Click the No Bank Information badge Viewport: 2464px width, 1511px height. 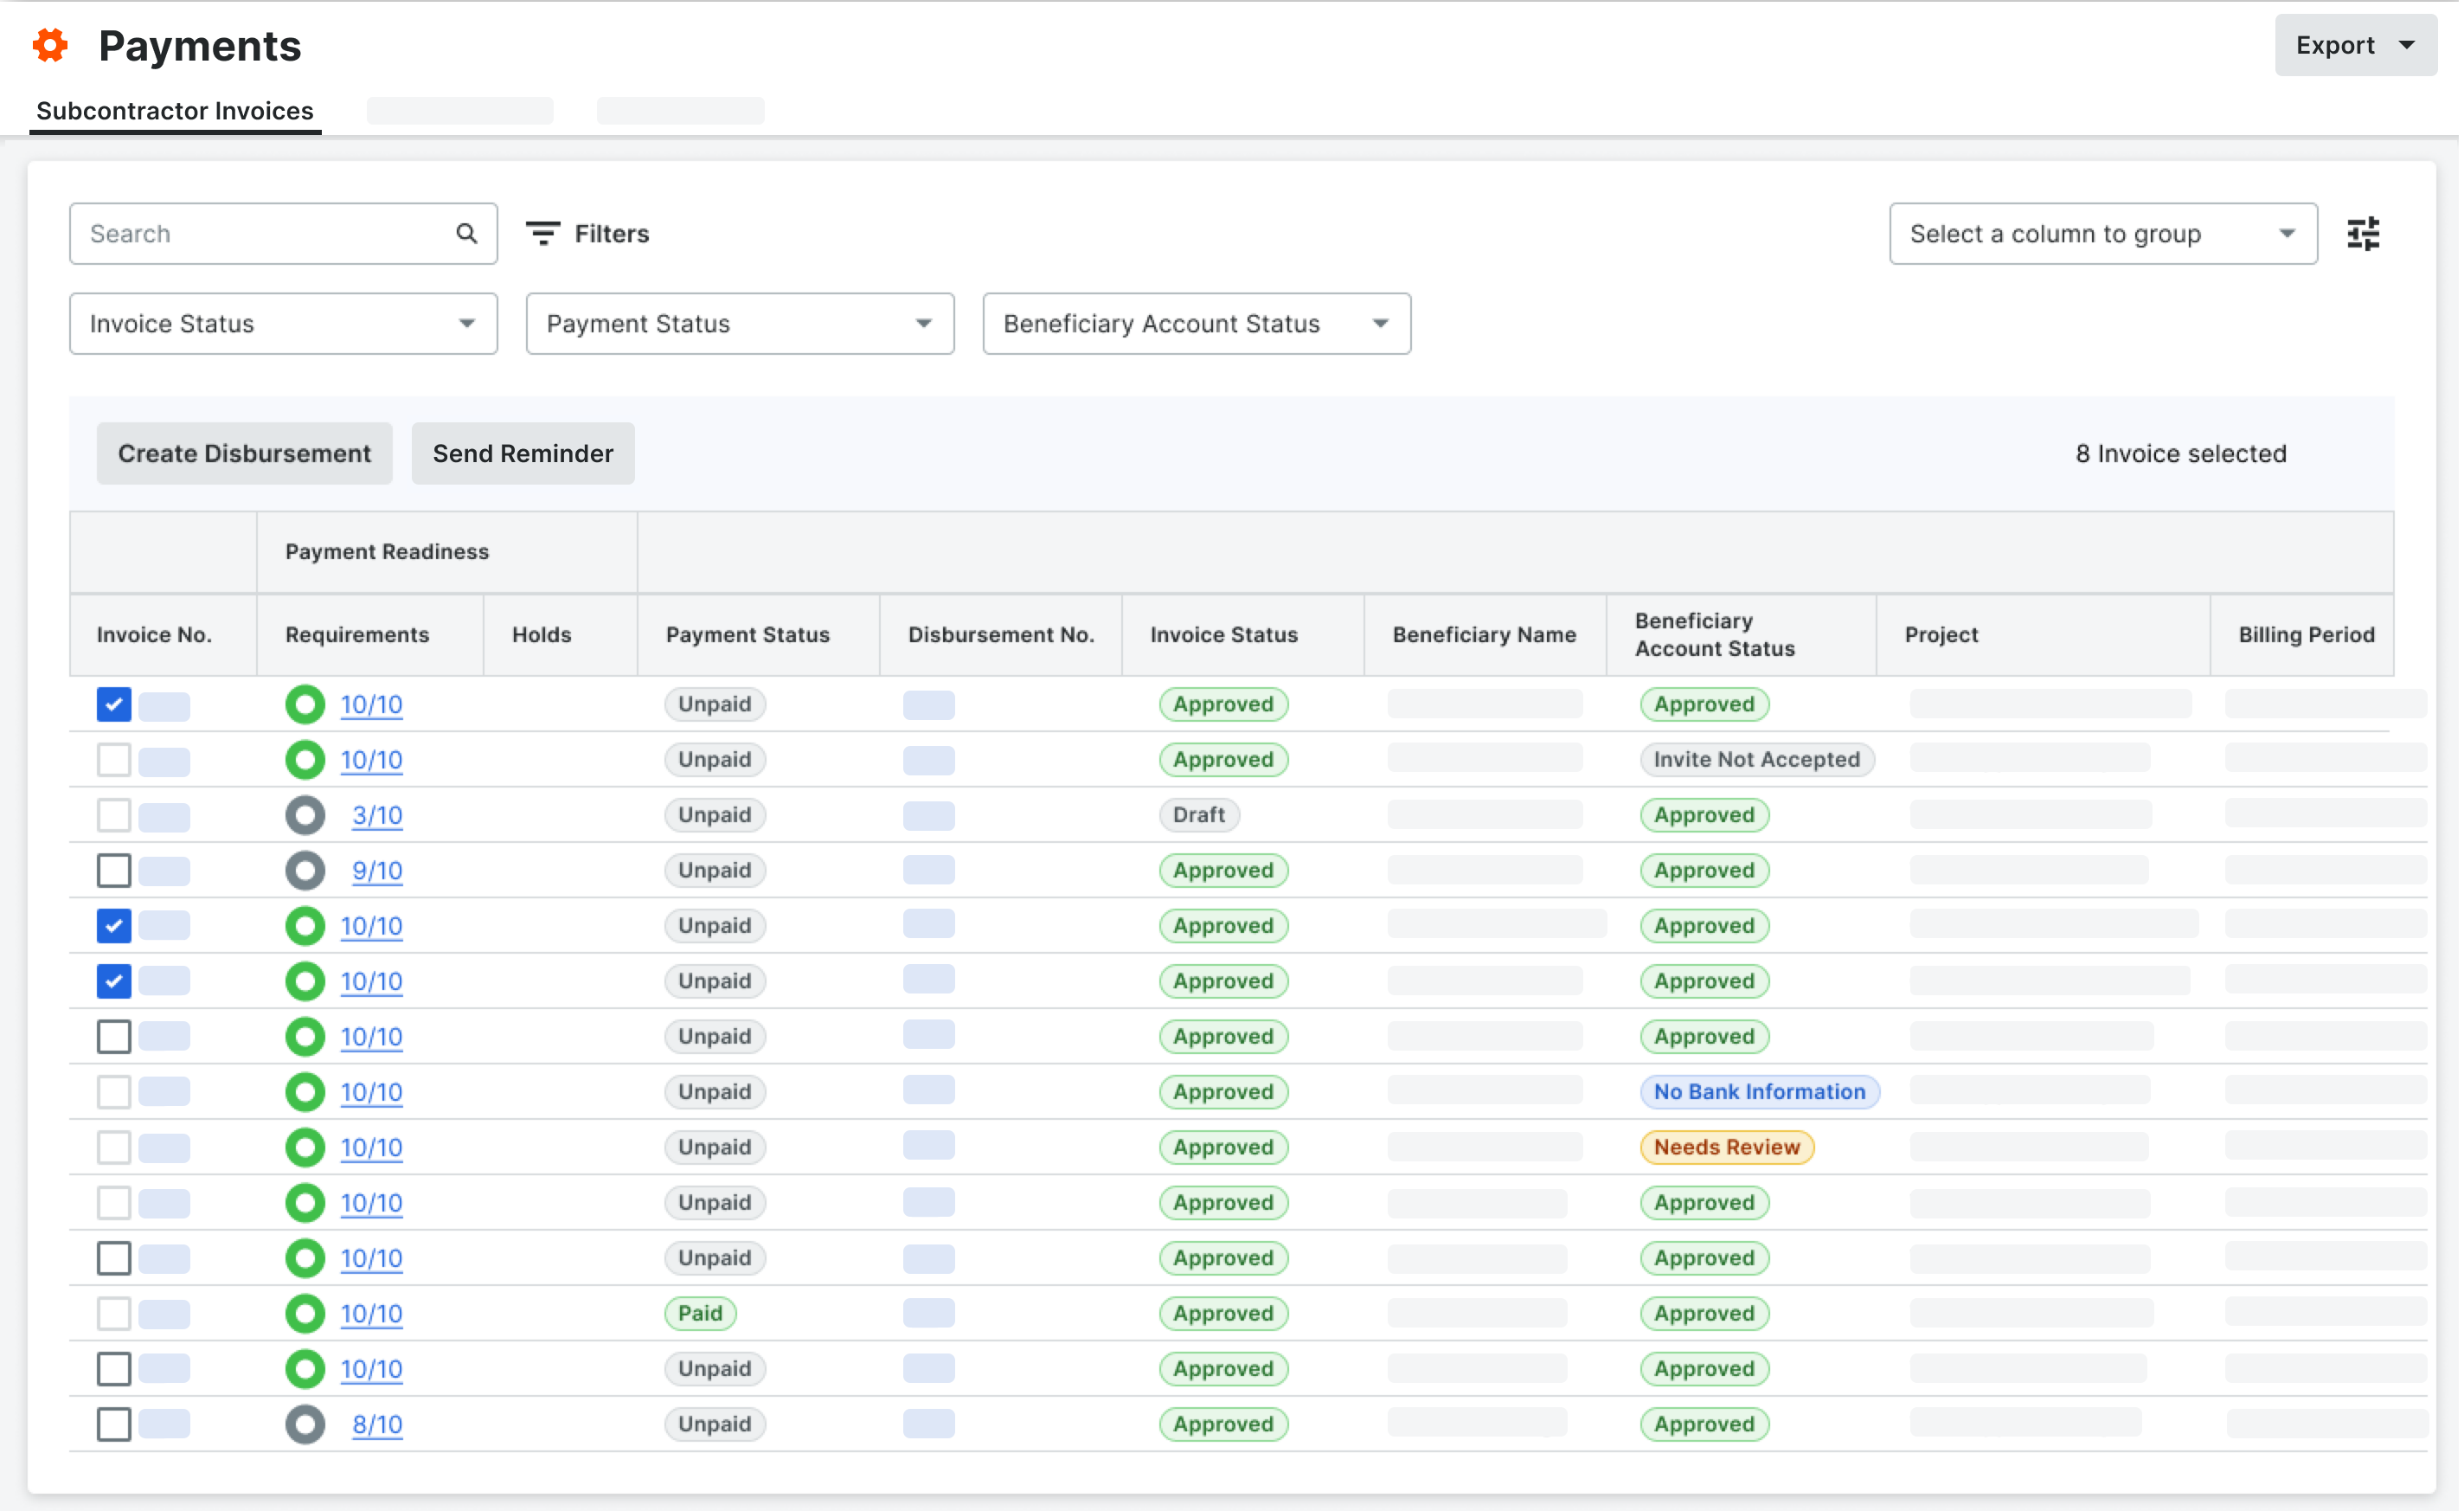click(1761, 1092)
